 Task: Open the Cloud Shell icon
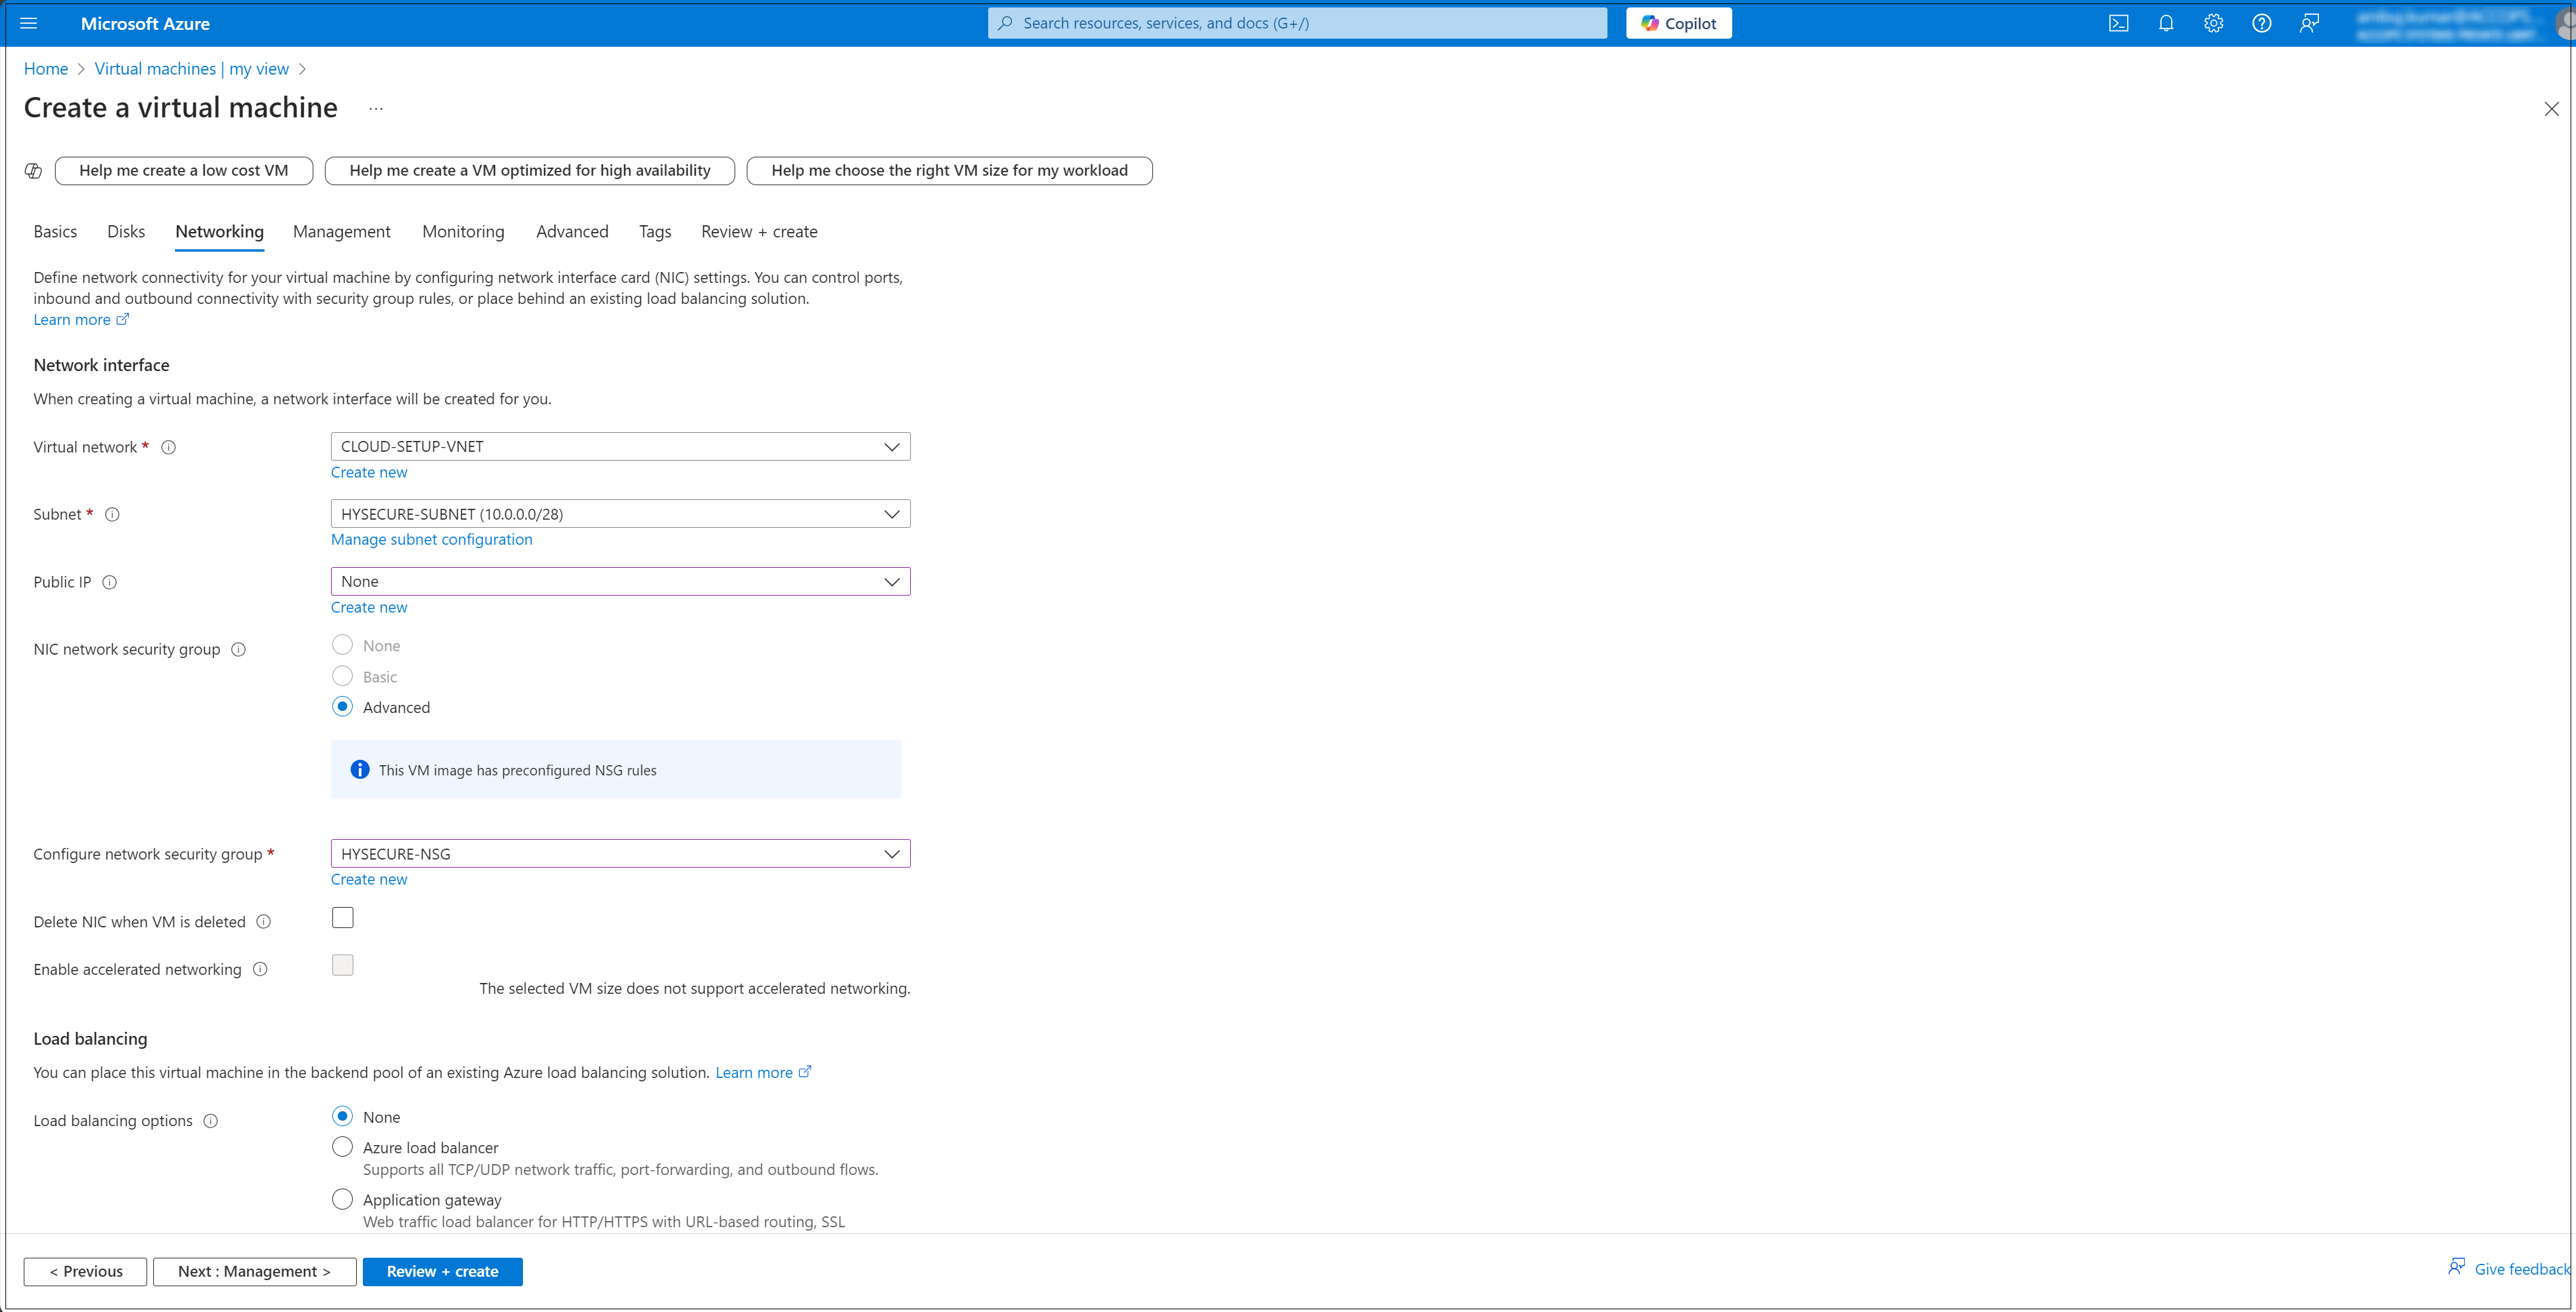pyautogui.click(x=2118, y=23)
